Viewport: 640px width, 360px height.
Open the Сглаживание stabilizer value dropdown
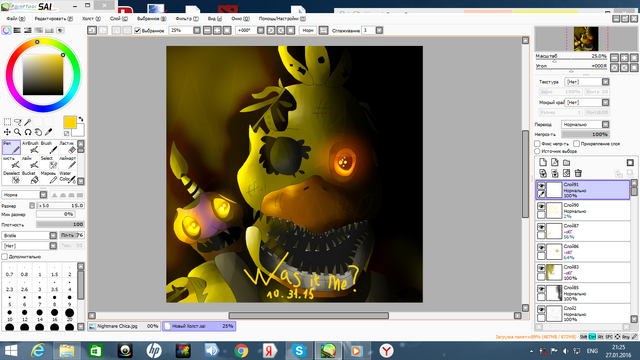coord(373,30)
